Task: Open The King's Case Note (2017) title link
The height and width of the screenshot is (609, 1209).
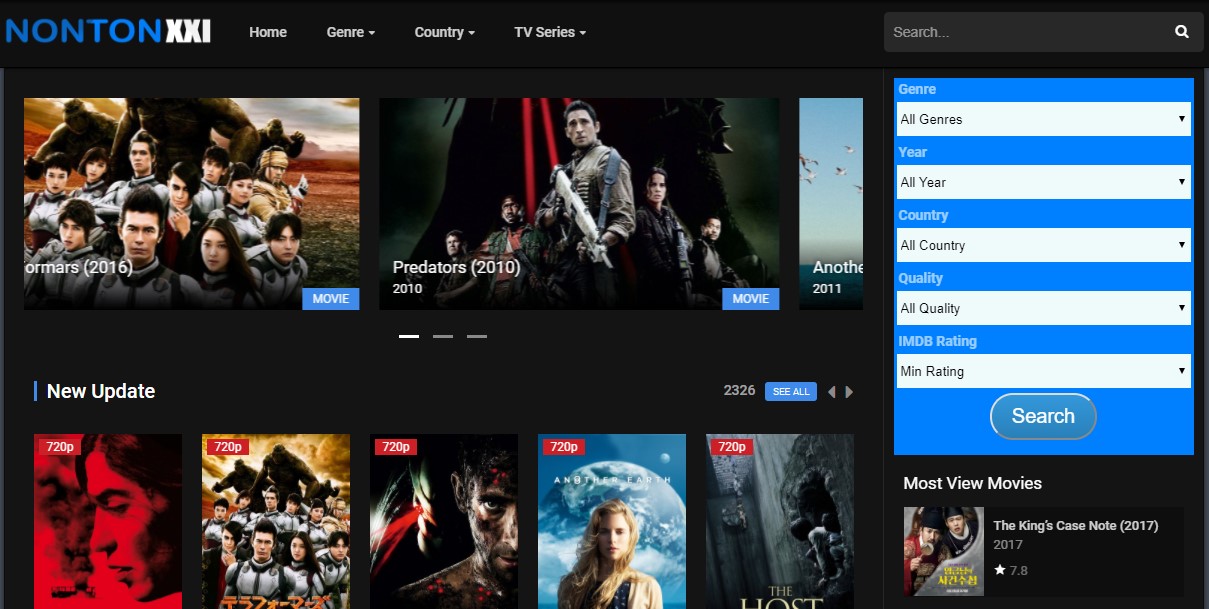Action: 1076,525
